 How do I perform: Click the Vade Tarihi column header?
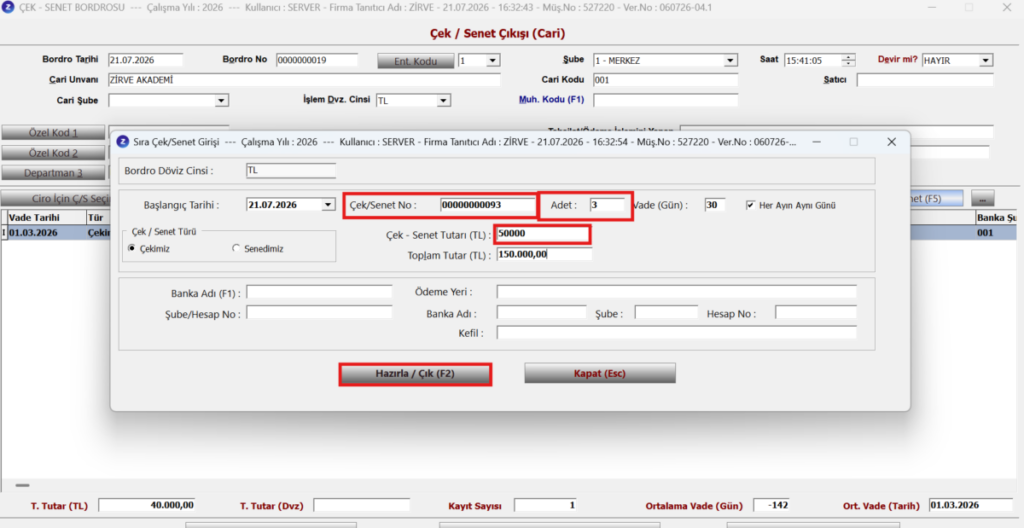[x=46, y=218]
